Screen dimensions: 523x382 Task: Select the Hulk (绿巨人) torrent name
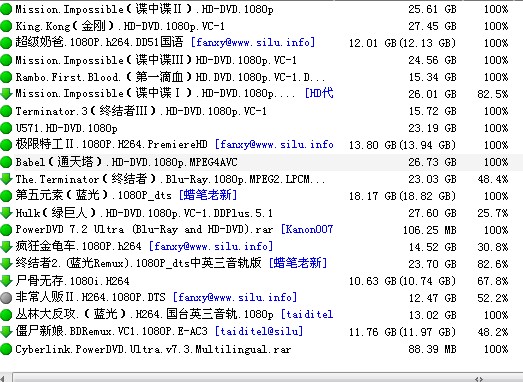[x=144, y=213]
